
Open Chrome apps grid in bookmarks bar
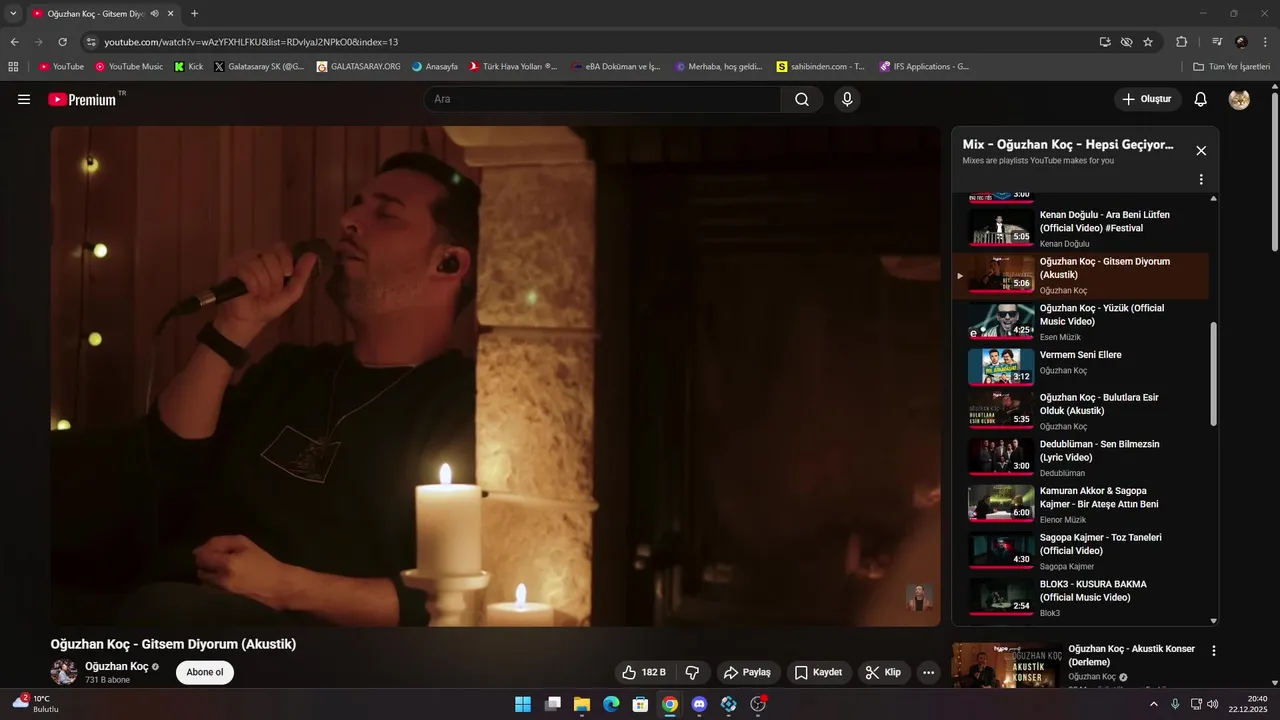click(13, 67)
